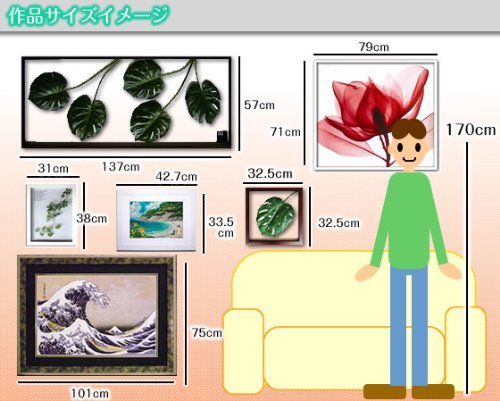
Task: Click the Great Wave framed print
Action: (x=97, y=315)
